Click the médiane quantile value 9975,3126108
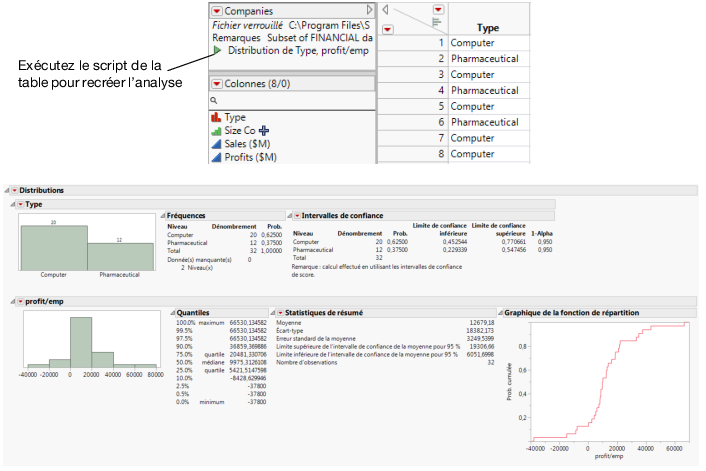Screen dimensions: 706x471 click(x=248, y=362)
